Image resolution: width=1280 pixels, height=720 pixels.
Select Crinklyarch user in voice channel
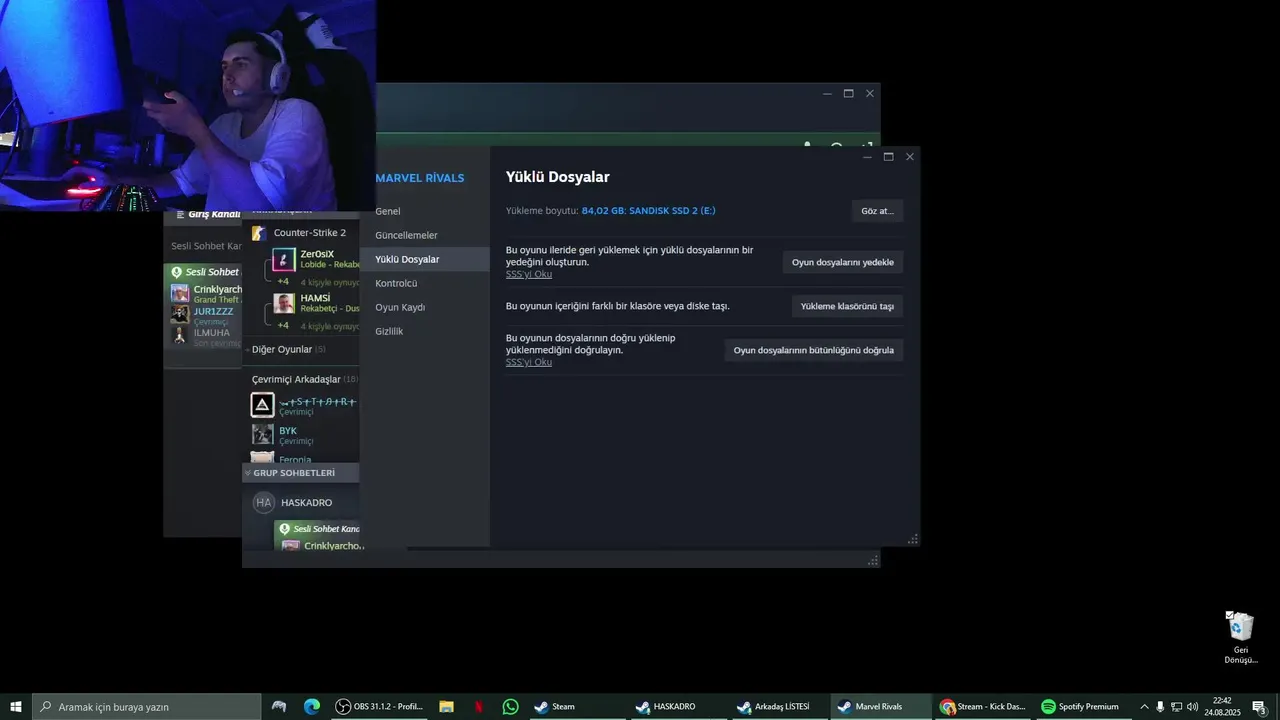point(217,289)
